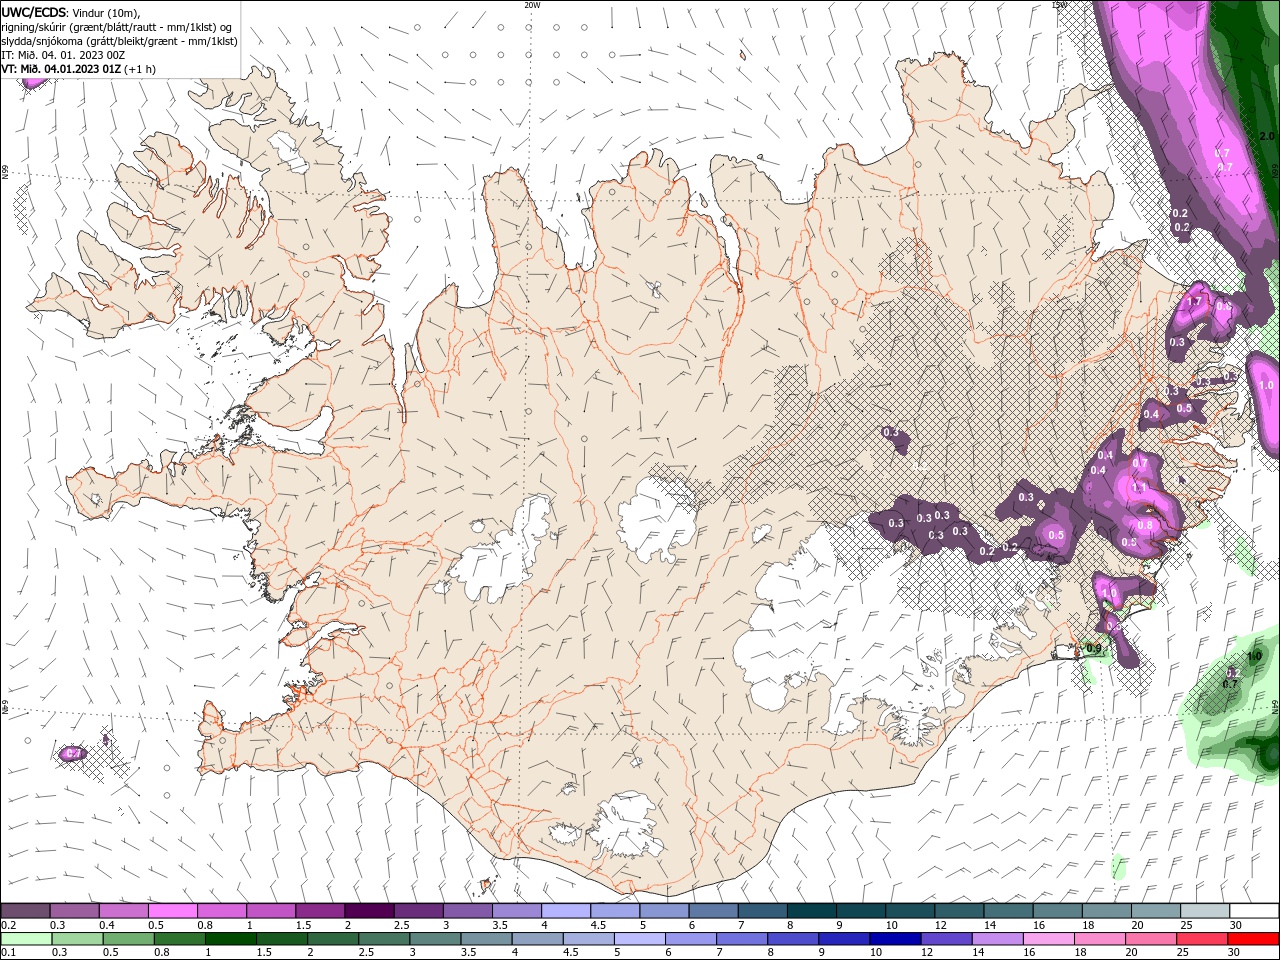Select the very dark purple 2 snow-scale swatch
This screenshot has height=960, width=1280.
369,911
